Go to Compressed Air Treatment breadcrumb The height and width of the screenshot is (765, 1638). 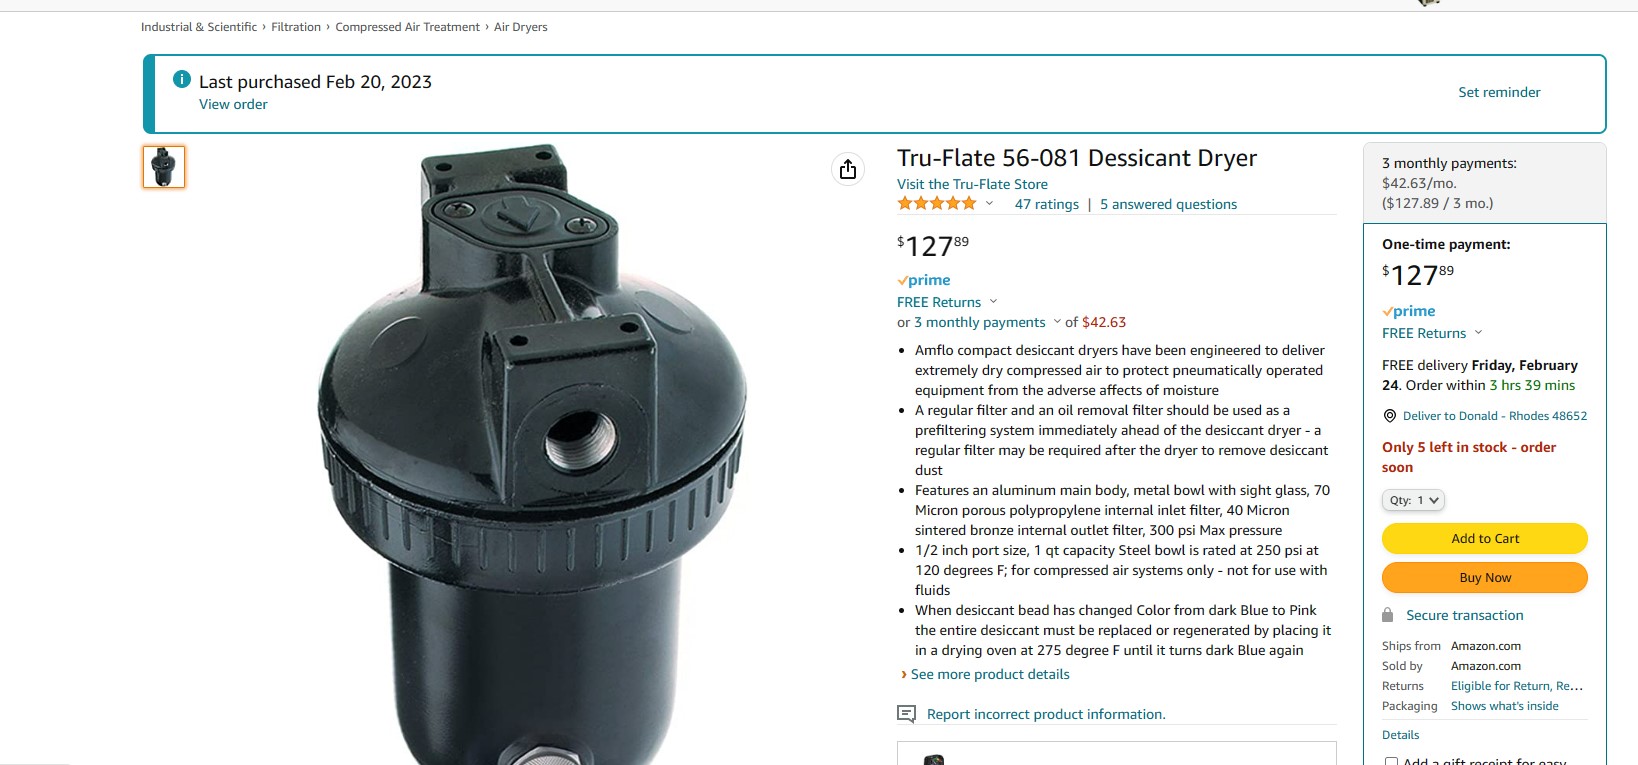pyautogui.click(x=408, y=27)
